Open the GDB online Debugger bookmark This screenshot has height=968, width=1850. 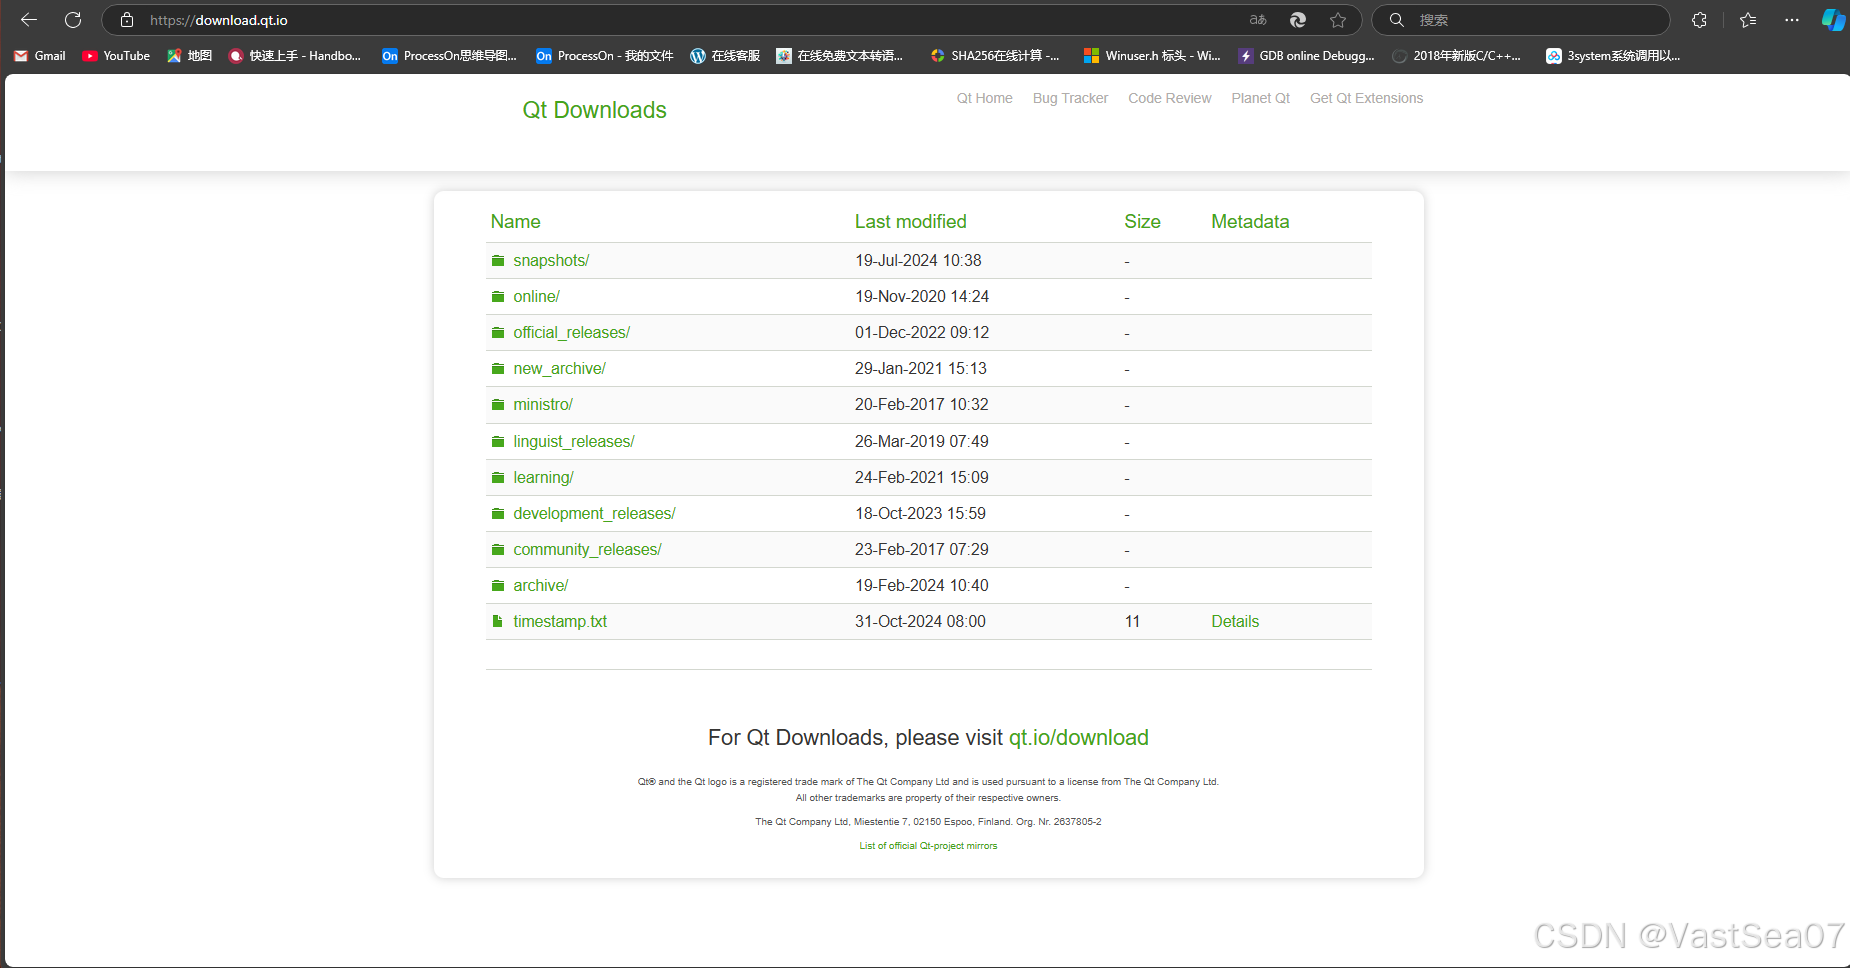pos(1306,56)
